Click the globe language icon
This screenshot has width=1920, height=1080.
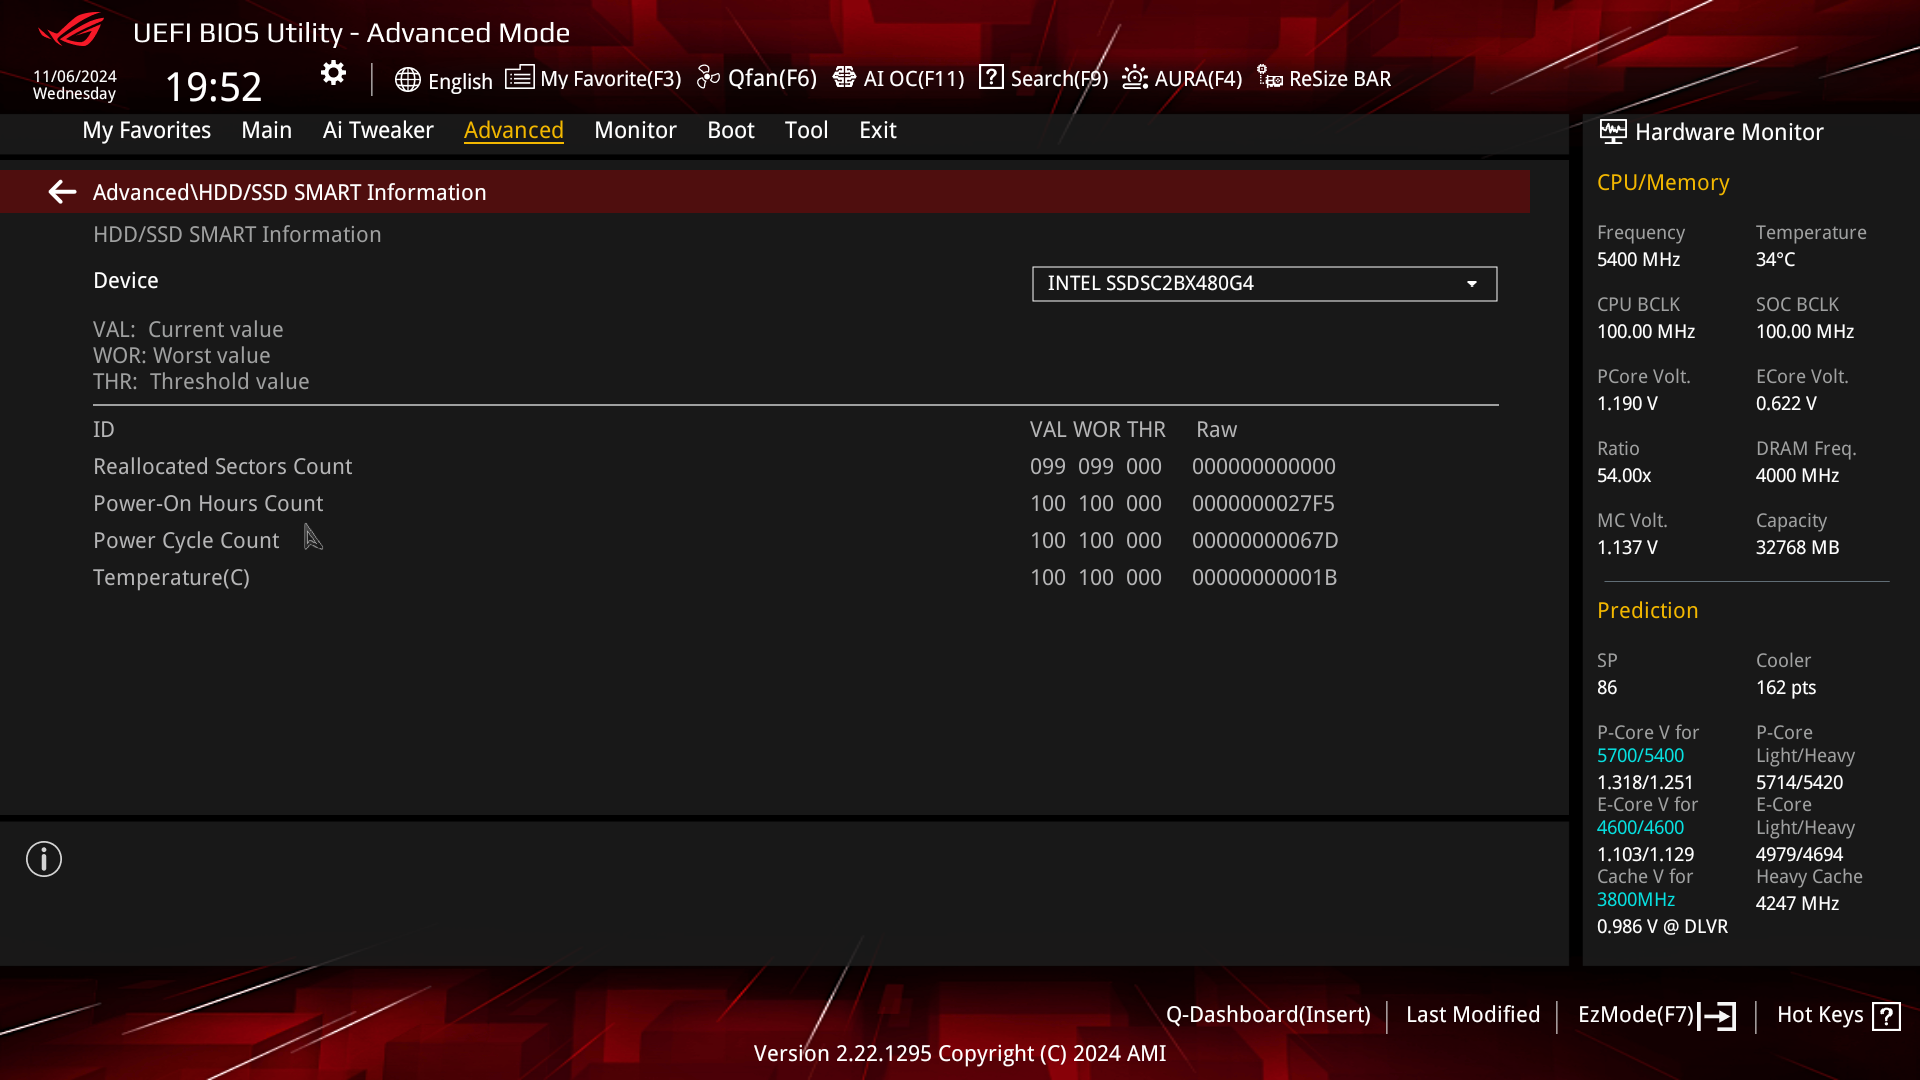click(x=407, y=80)
